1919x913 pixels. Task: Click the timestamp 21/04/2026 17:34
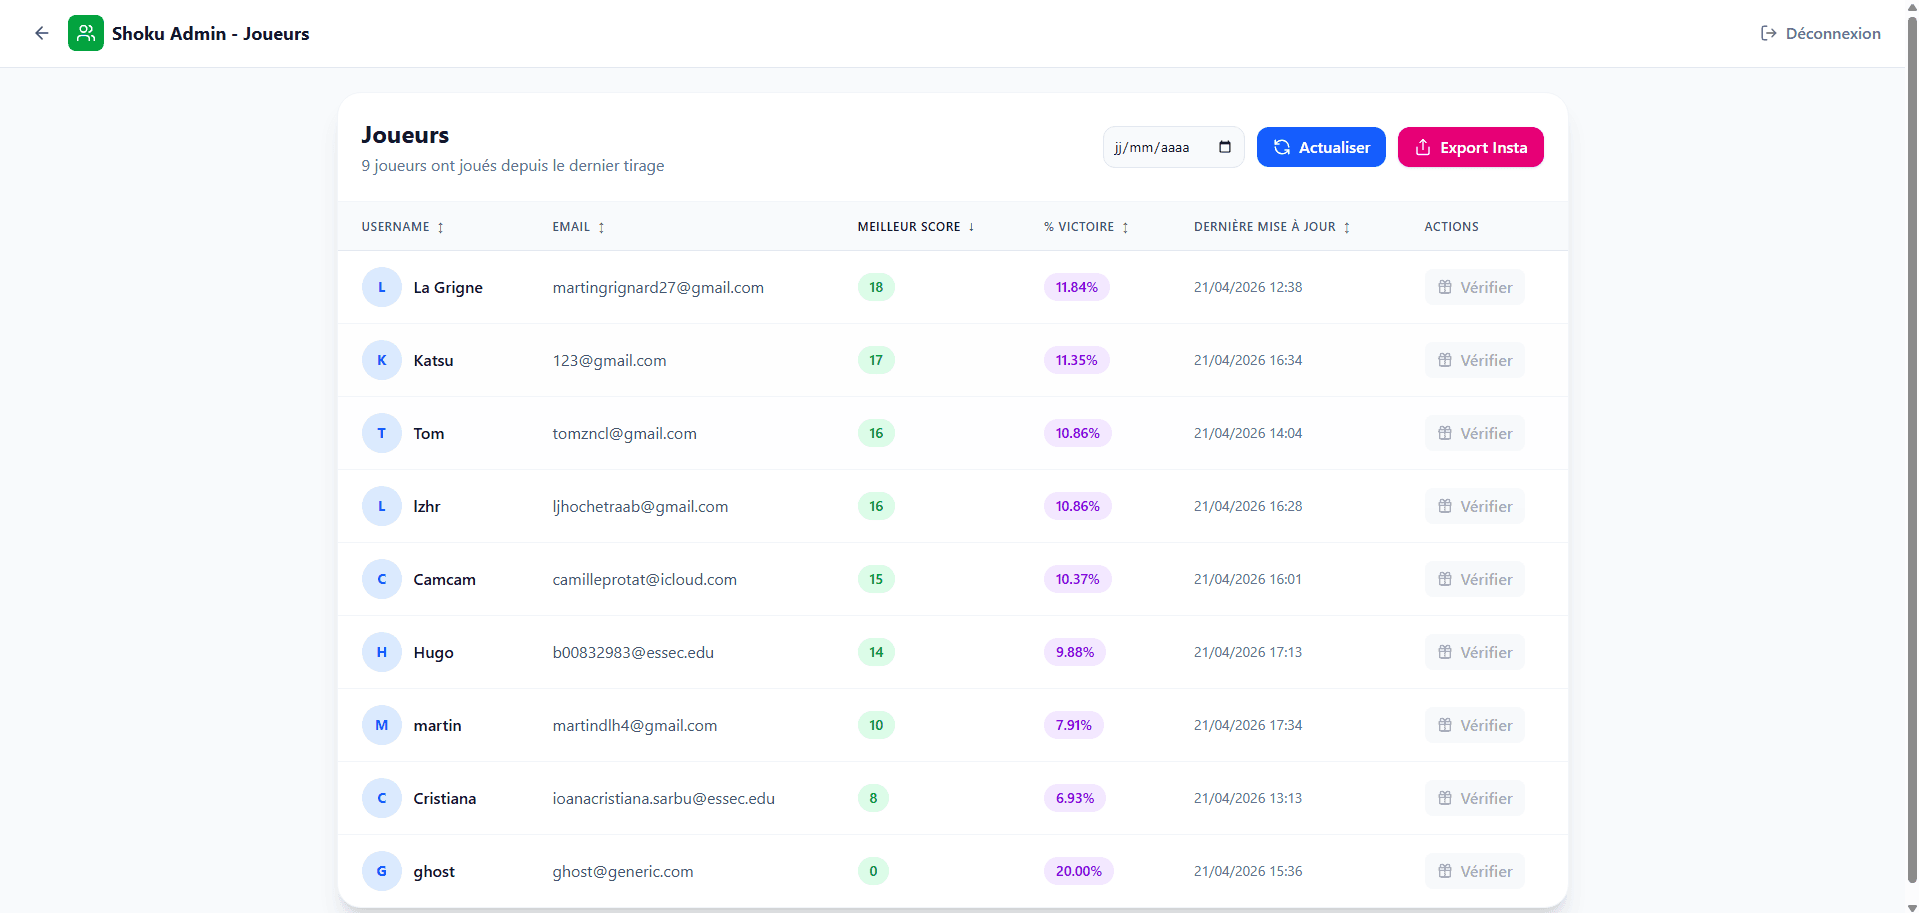pos(1248,725)
